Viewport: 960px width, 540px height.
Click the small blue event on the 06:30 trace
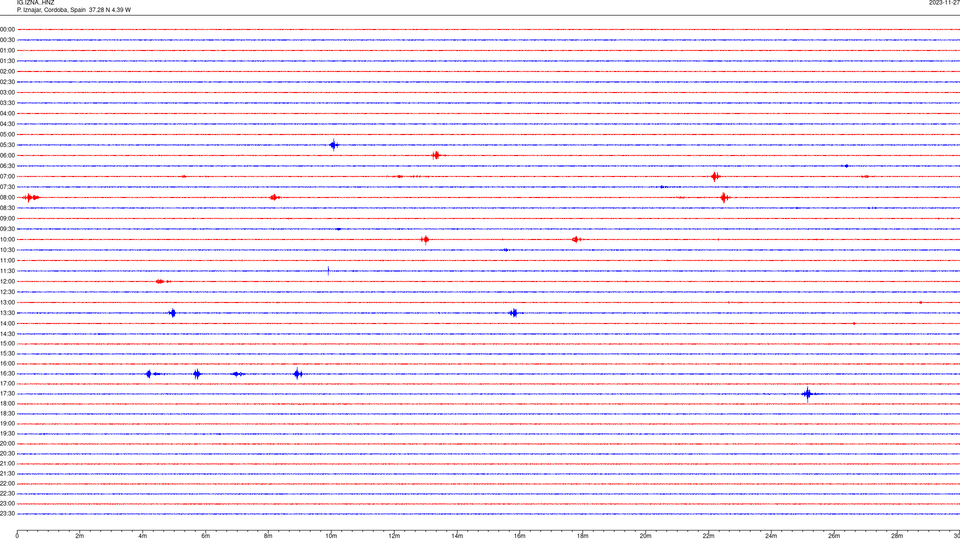coord(847,166)
